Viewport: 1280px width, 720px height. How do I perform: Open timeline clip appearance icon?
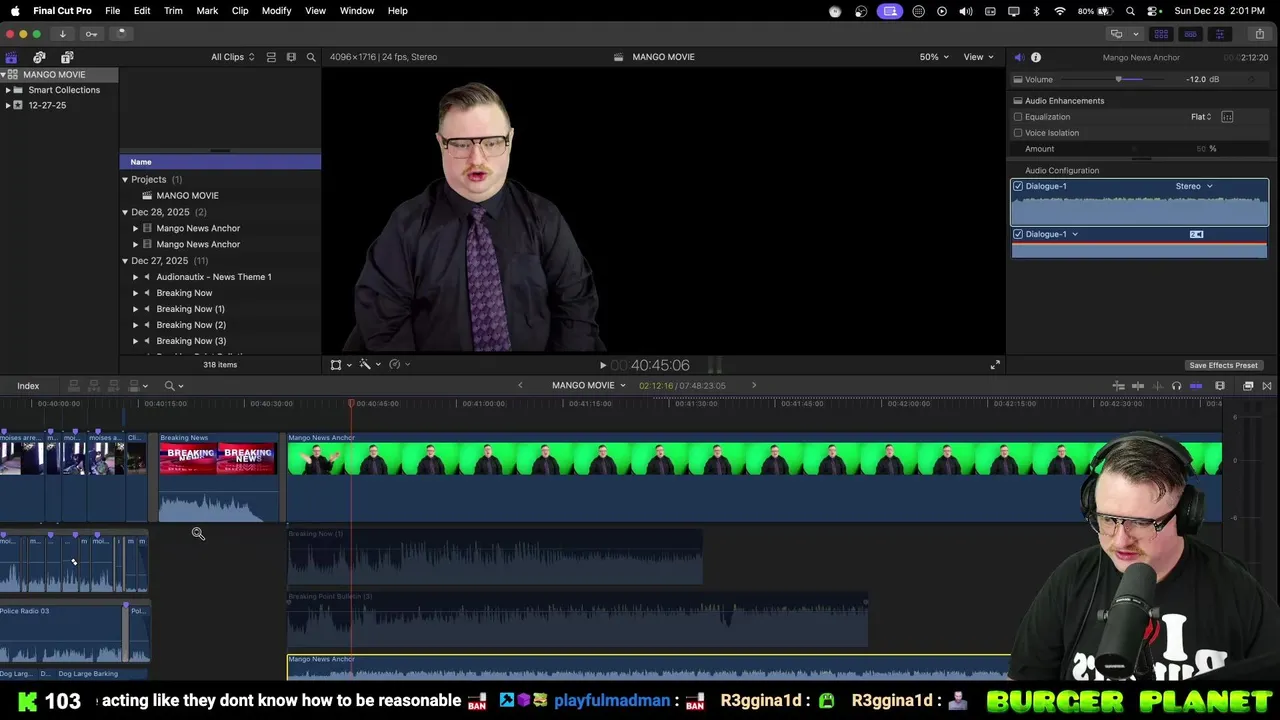(x=1219, y=386)
